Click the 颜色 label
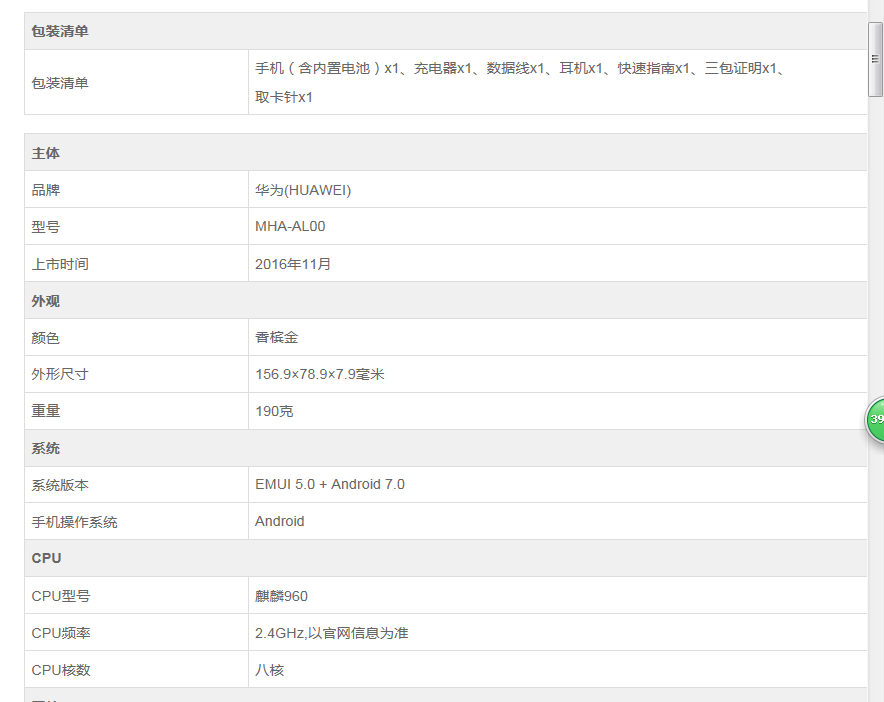 point(46,338)
